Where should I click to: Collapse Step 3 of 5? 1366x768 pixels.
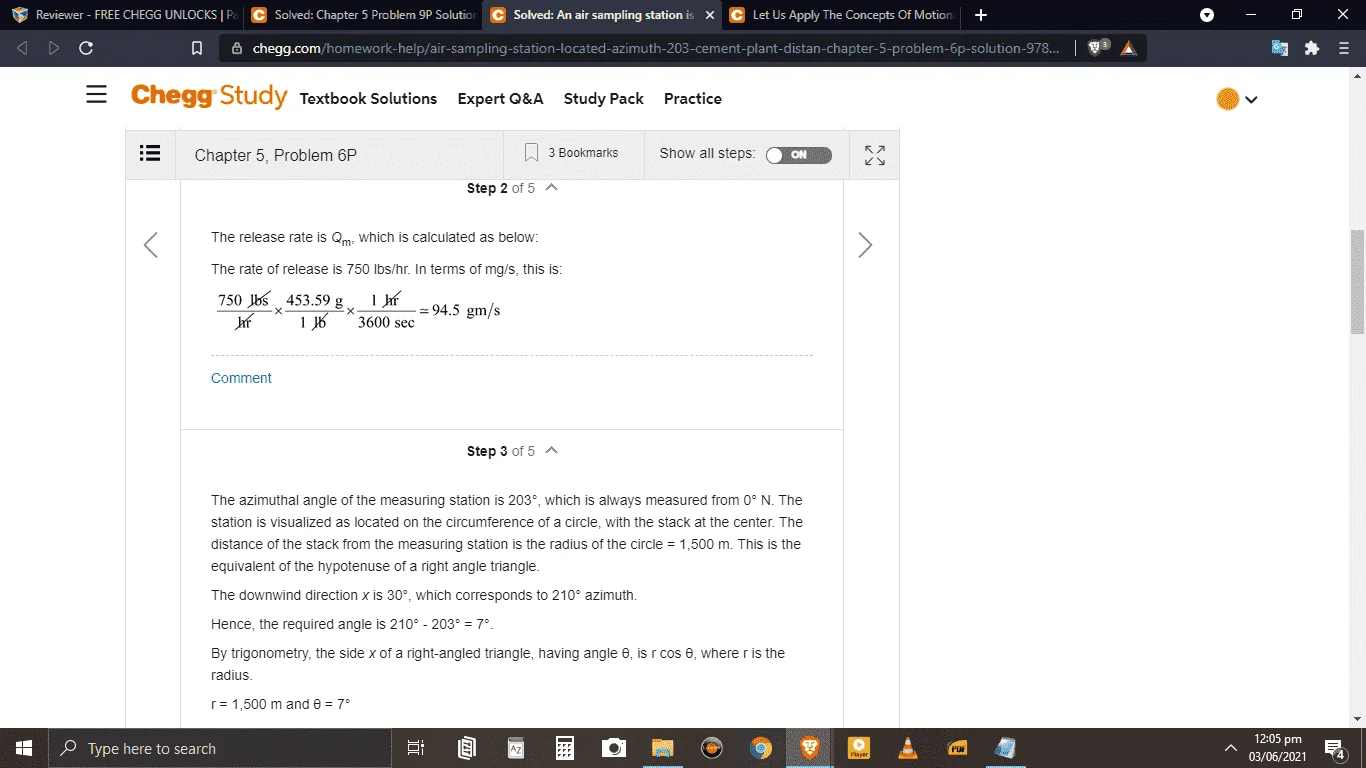(551, 450)
